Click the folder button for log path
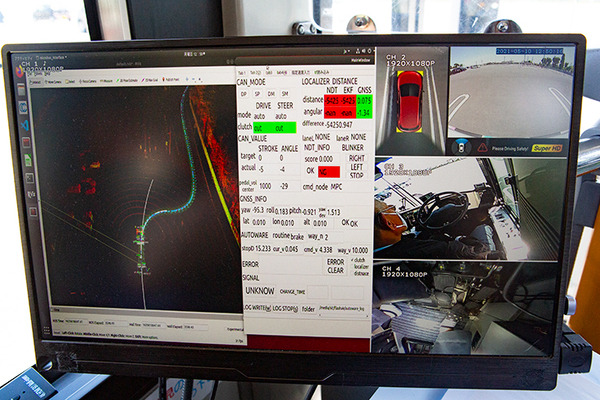Screen dimensions: 600x400 (x=308, y=309)
